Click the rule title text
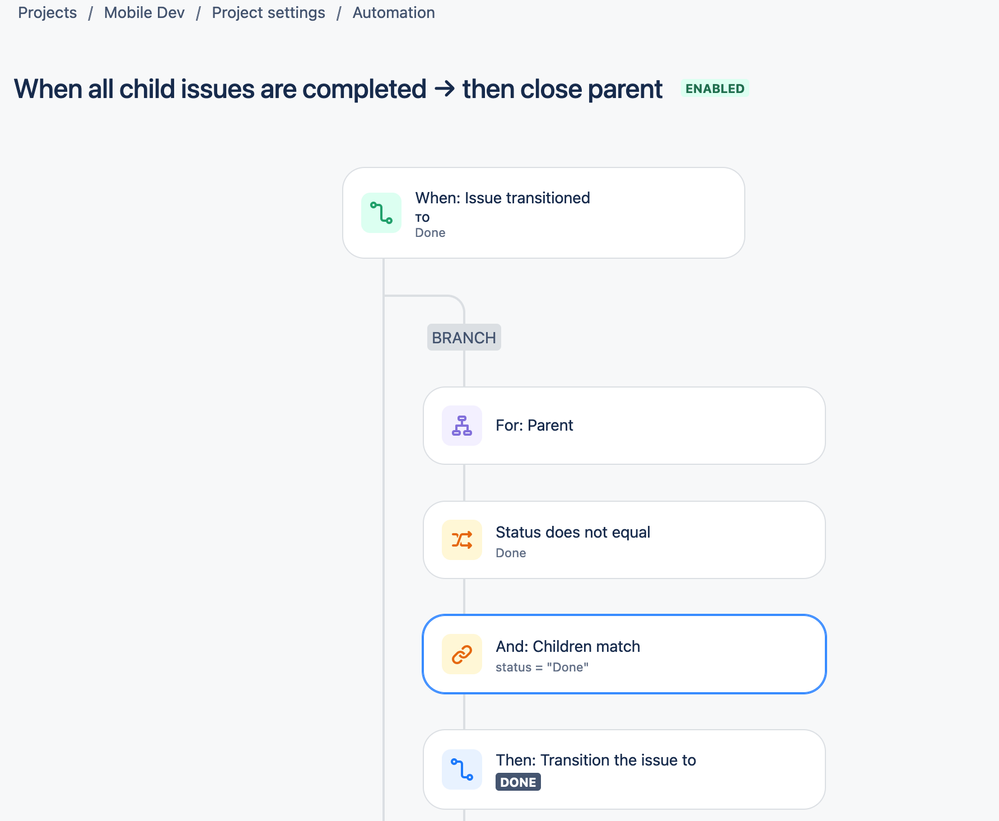 pos(338,89)
